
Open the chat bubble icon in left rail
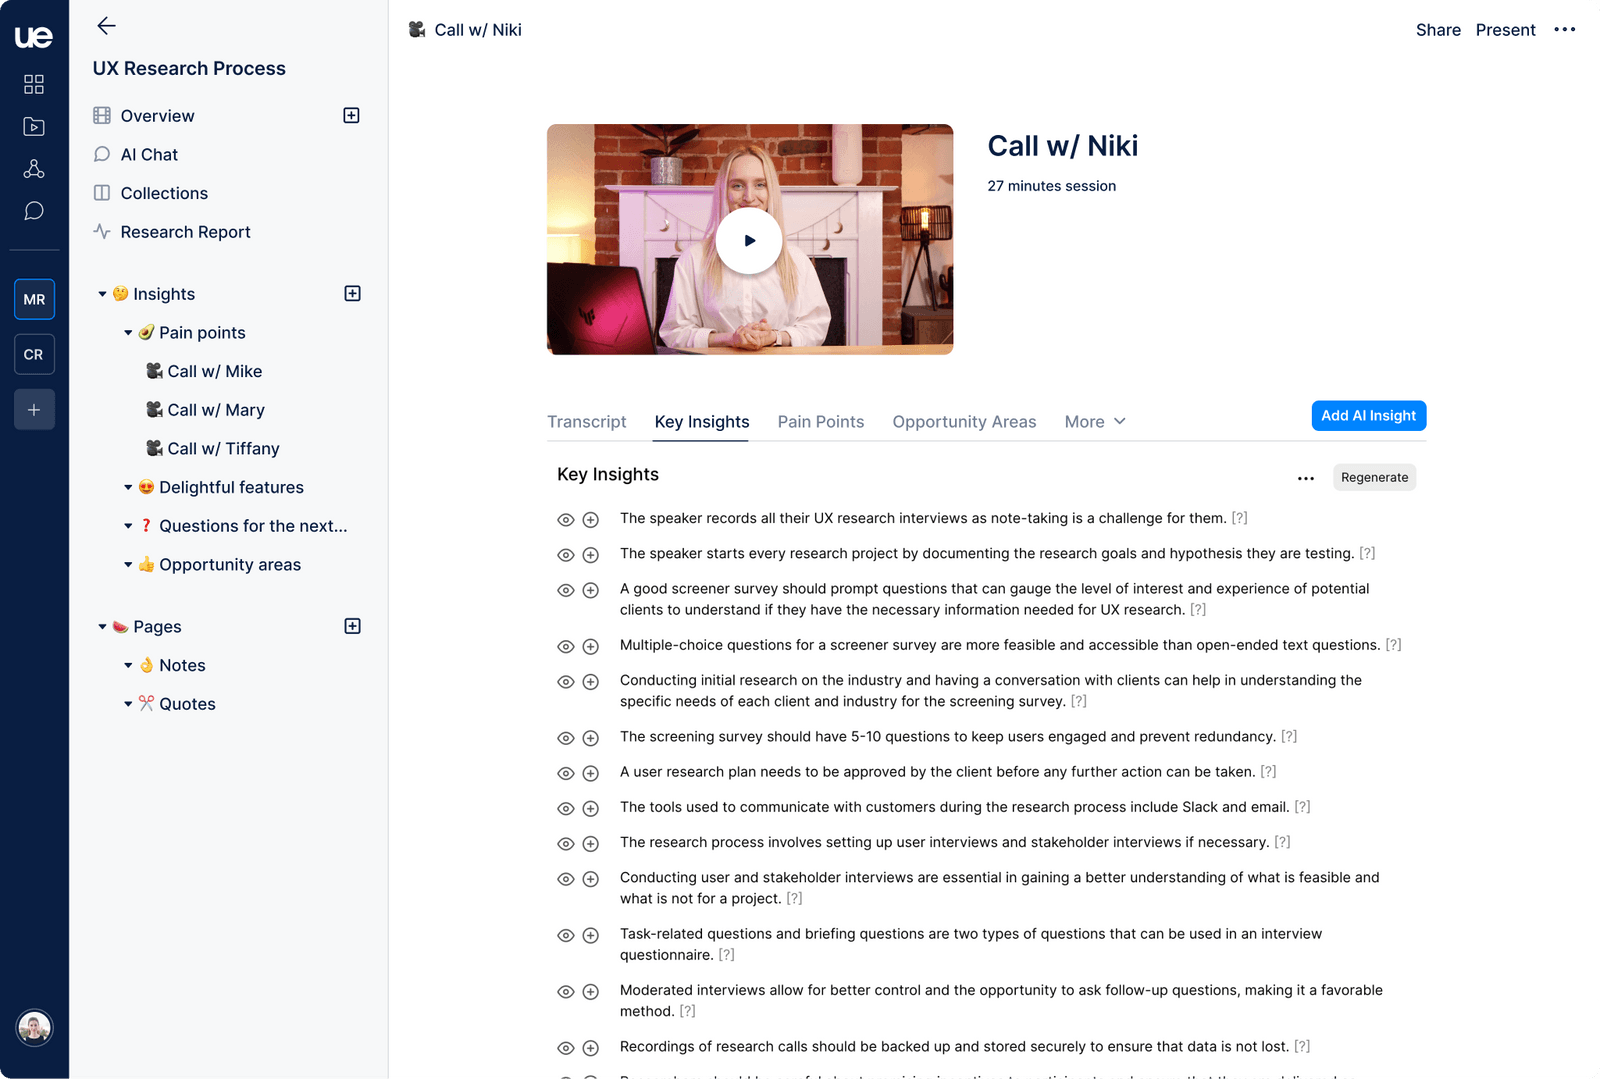click(34, 211)
